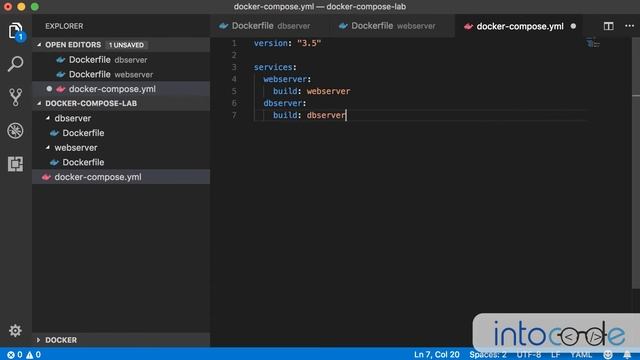
Task: Click the 'dbserver:' key in editor
Action: tap(285, 103)
